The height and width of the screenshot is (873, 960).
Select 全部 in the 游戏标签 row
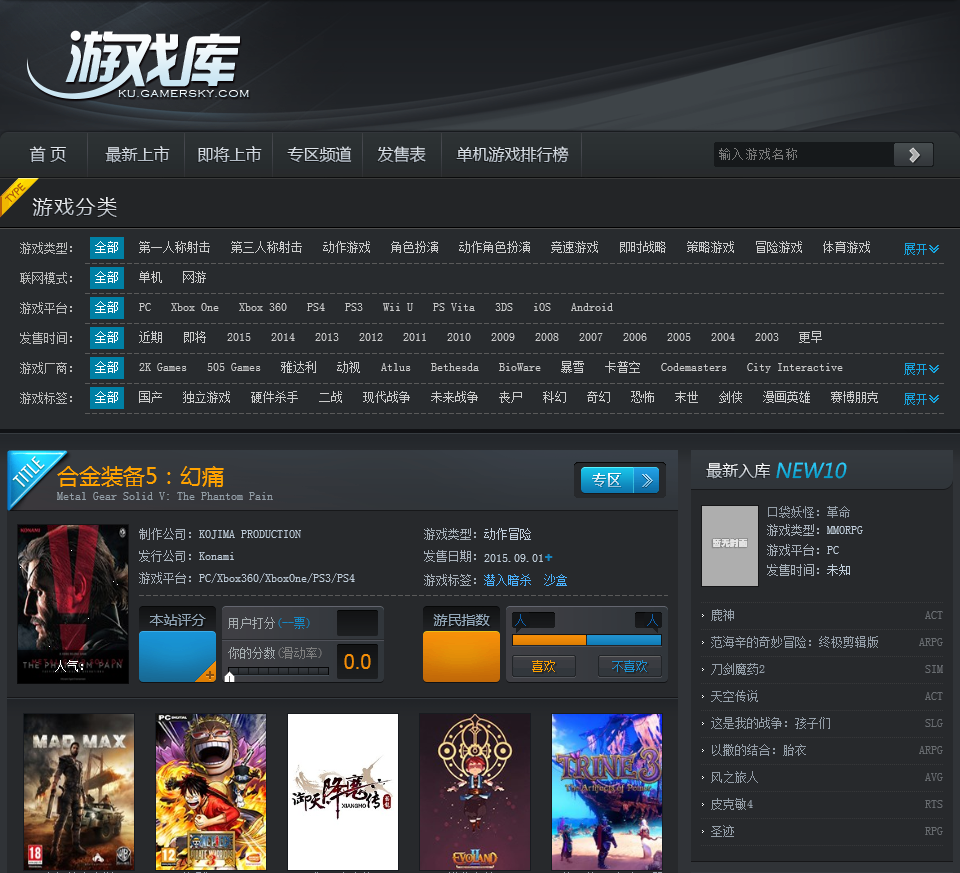pyautogui.click(x=107, y=397)
